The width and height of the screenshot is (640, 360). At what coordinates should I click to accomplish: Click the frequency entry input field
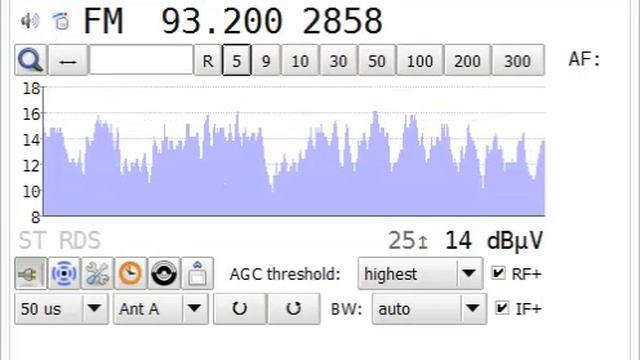point(141,60)
